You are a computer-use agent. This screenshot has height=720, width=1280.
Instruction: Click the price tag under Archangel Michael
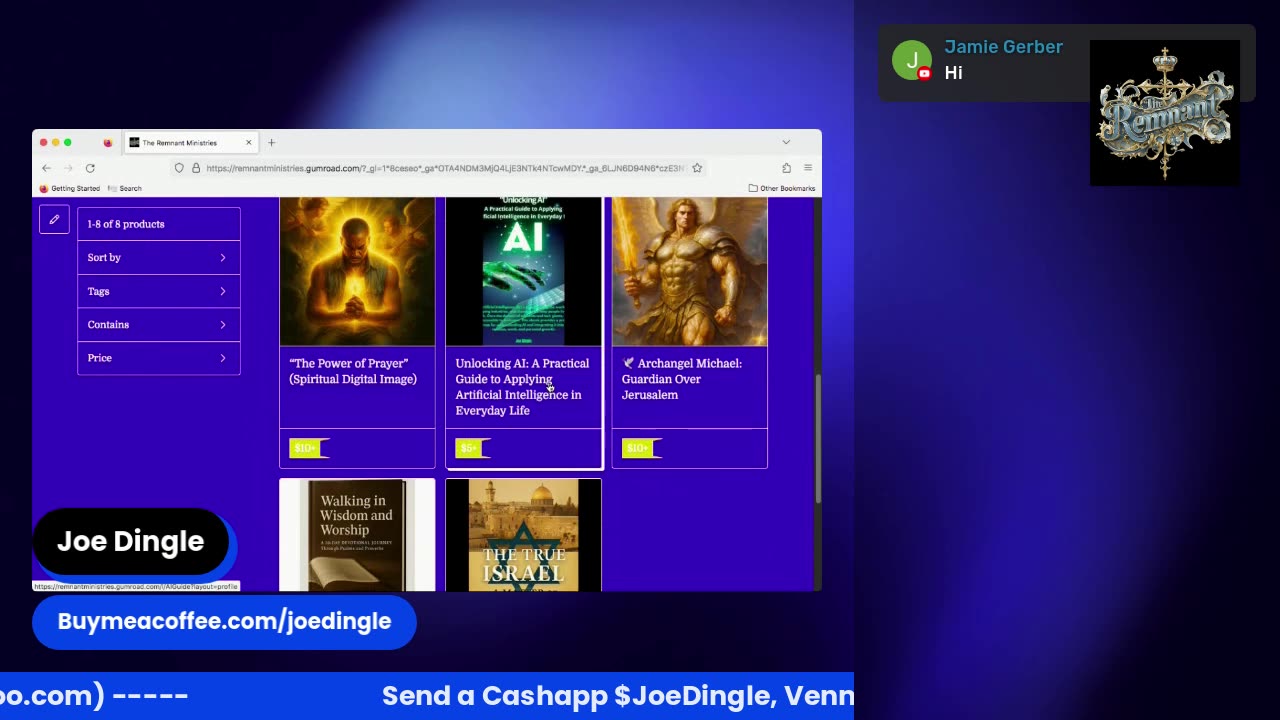coord(641,448)
